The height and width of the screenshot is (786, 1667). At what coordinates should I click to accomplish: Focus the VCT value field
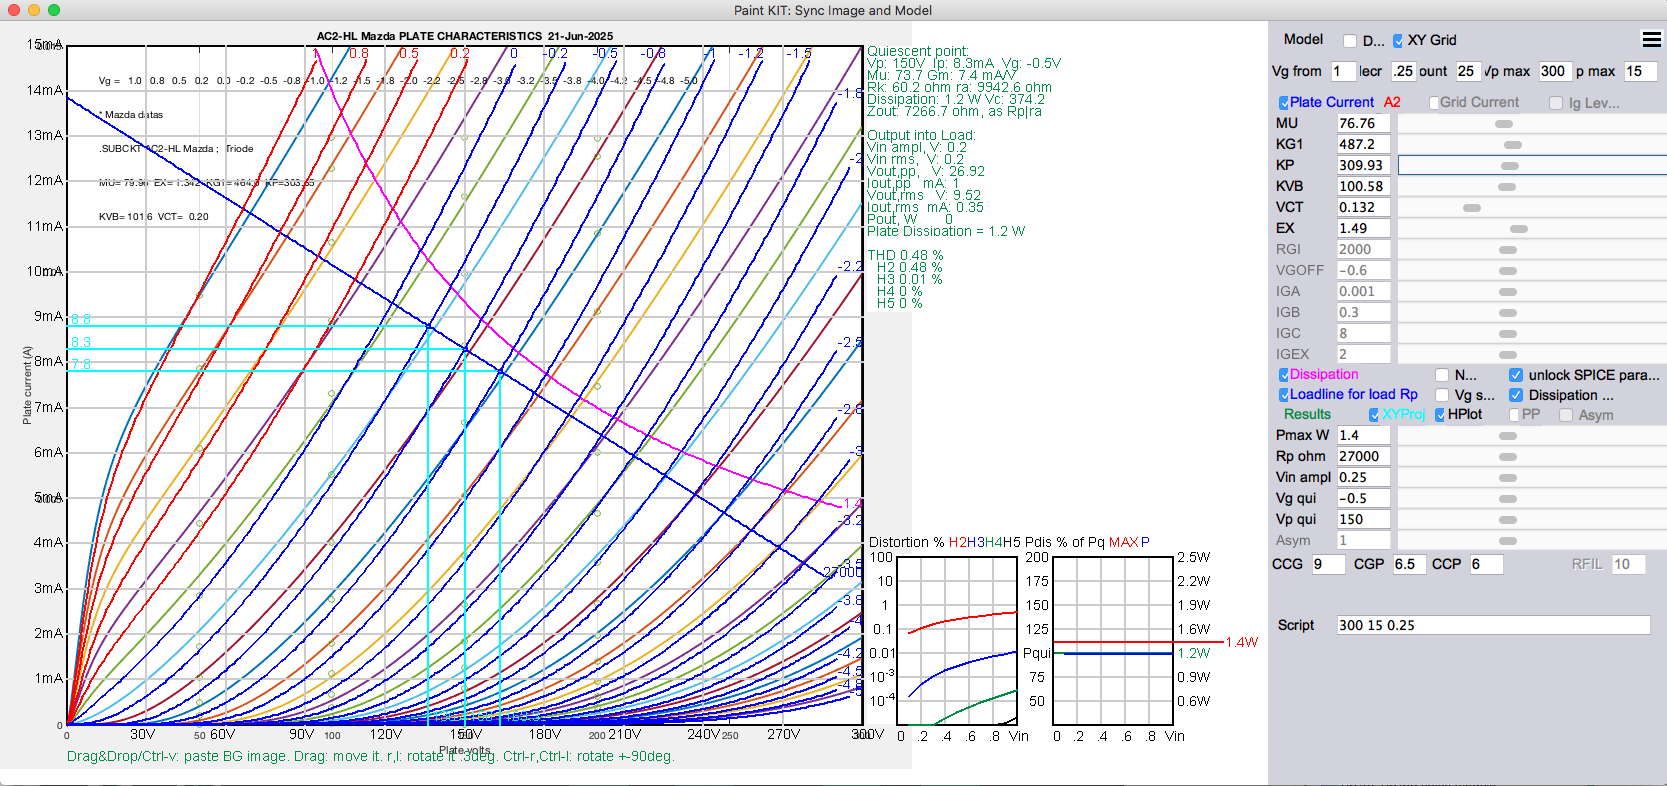(x=1363, y=208)
